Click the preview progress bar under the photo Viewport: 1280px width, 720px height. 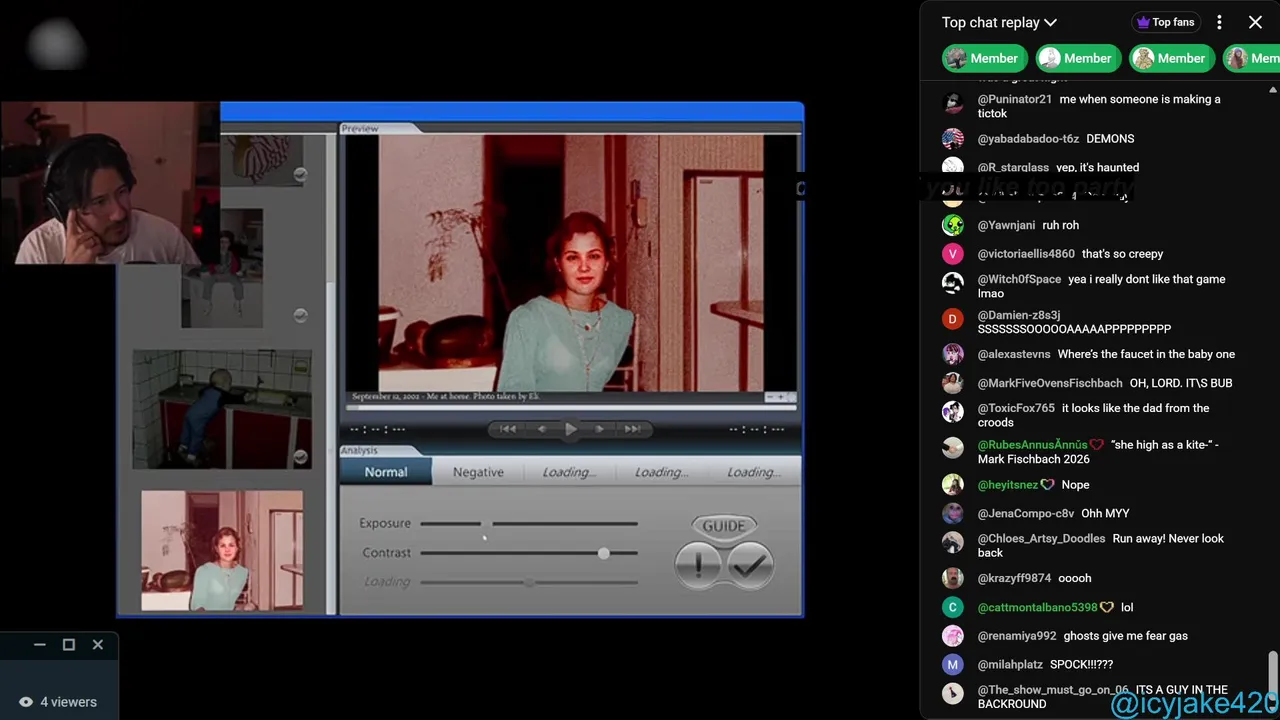coord(570,407)
